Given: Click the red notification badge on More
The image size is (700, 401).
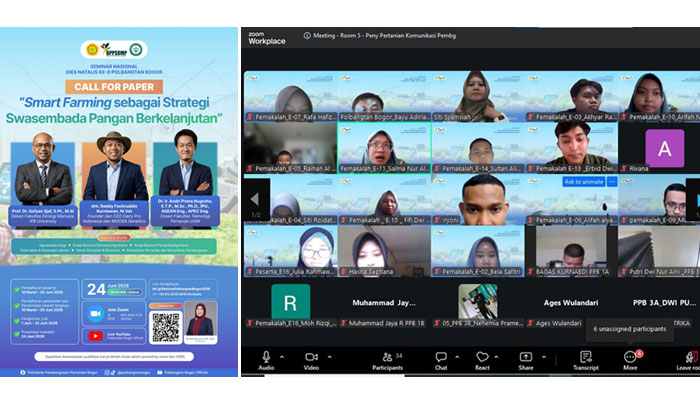Looking at the screenshot, I should 639,354.
